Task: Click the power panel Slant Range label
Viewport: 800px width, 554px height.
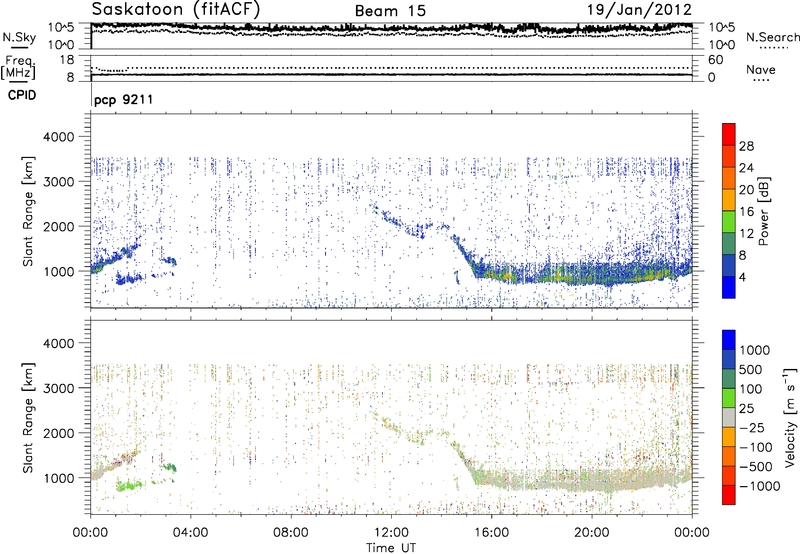Action: pyautogui.click(x=28, y=211)
